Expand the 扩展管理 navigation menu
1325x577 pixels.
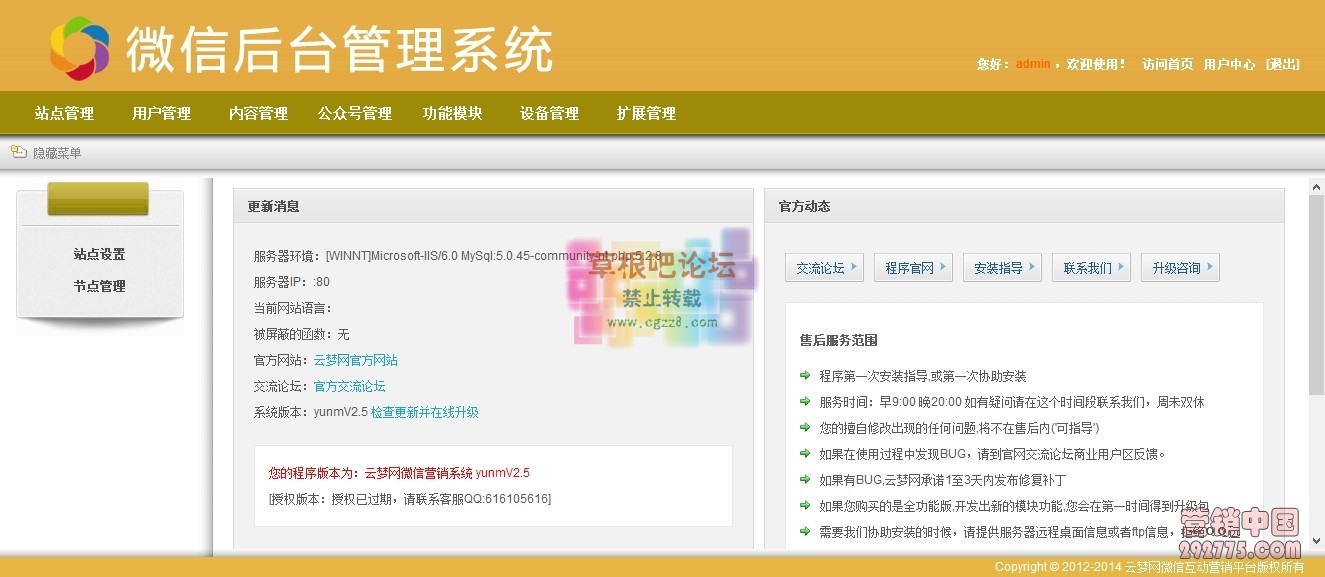[x=646, y=114]
